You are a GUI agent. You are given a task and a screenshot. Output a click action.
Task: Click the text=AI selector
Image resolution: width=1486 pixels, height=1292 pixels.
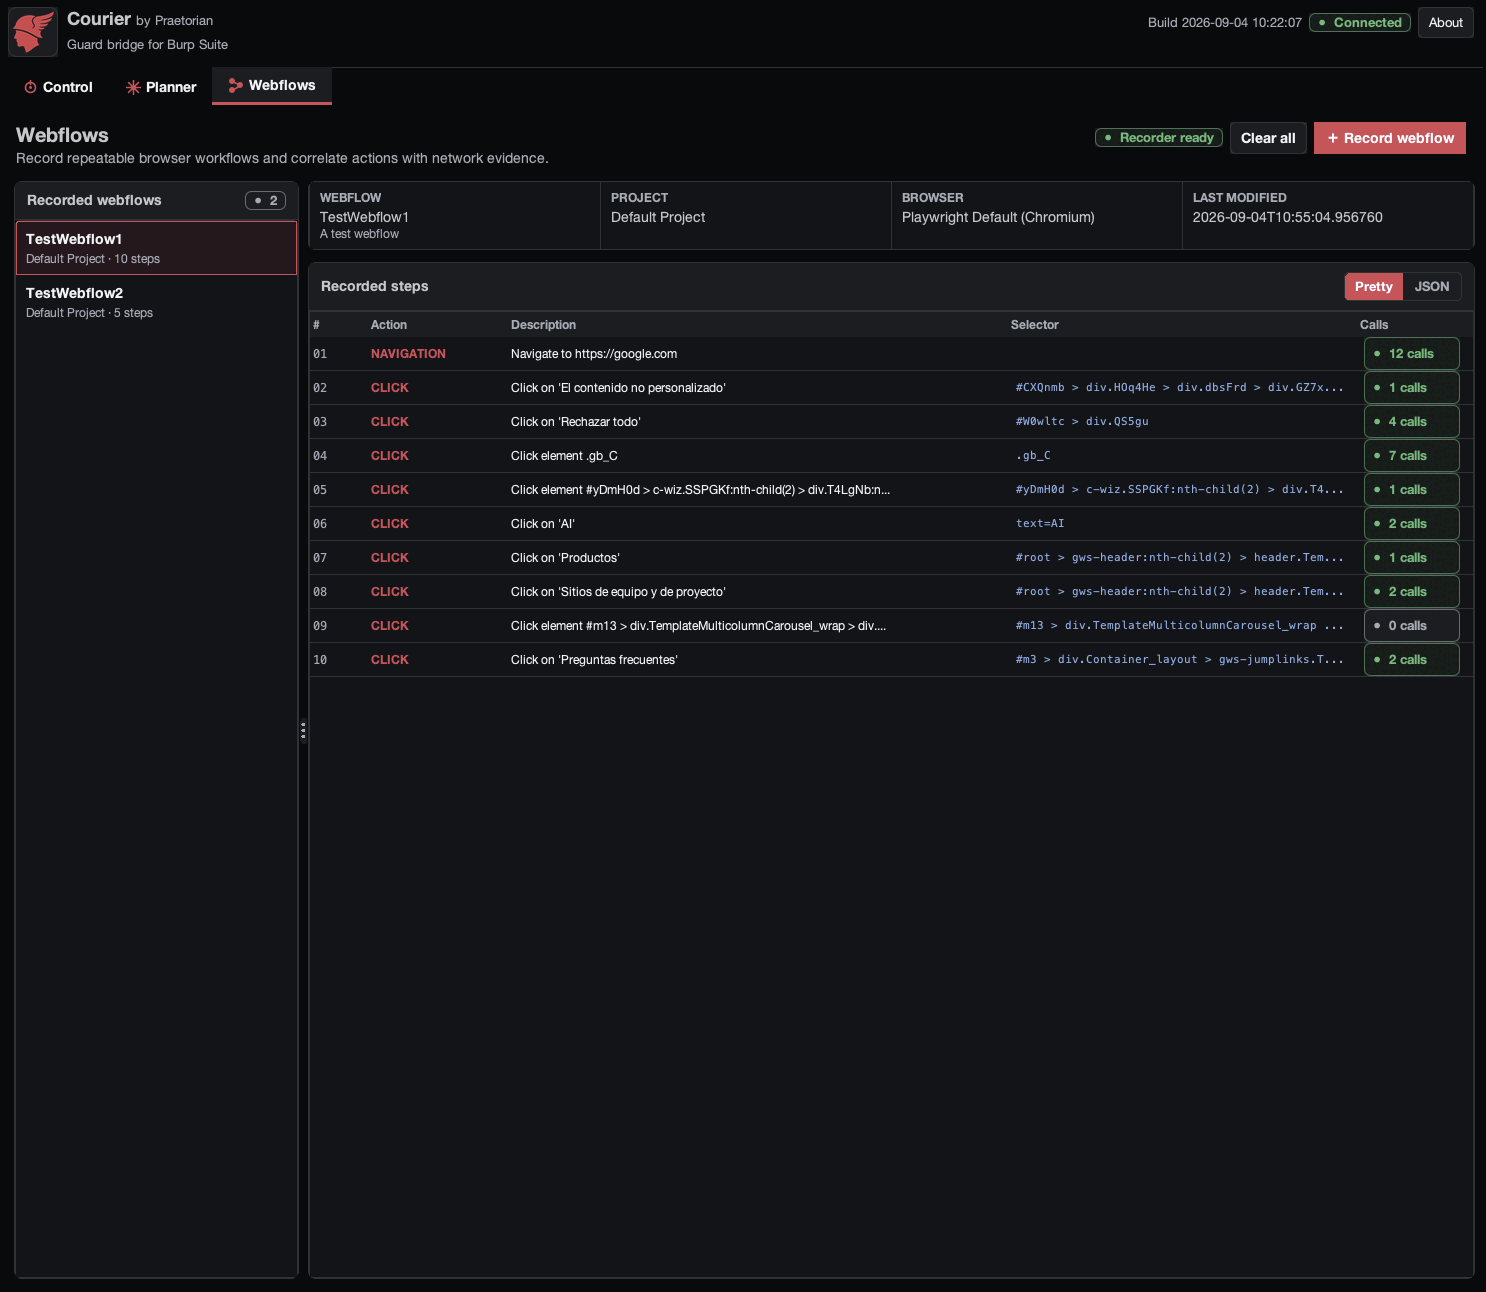point(1040,524)
